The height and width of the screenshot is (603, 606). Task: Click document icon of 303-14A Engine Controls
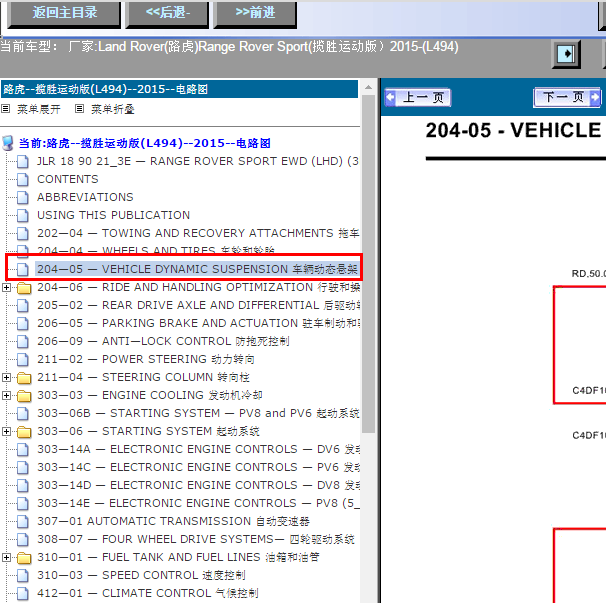click(x=23, y=450)
